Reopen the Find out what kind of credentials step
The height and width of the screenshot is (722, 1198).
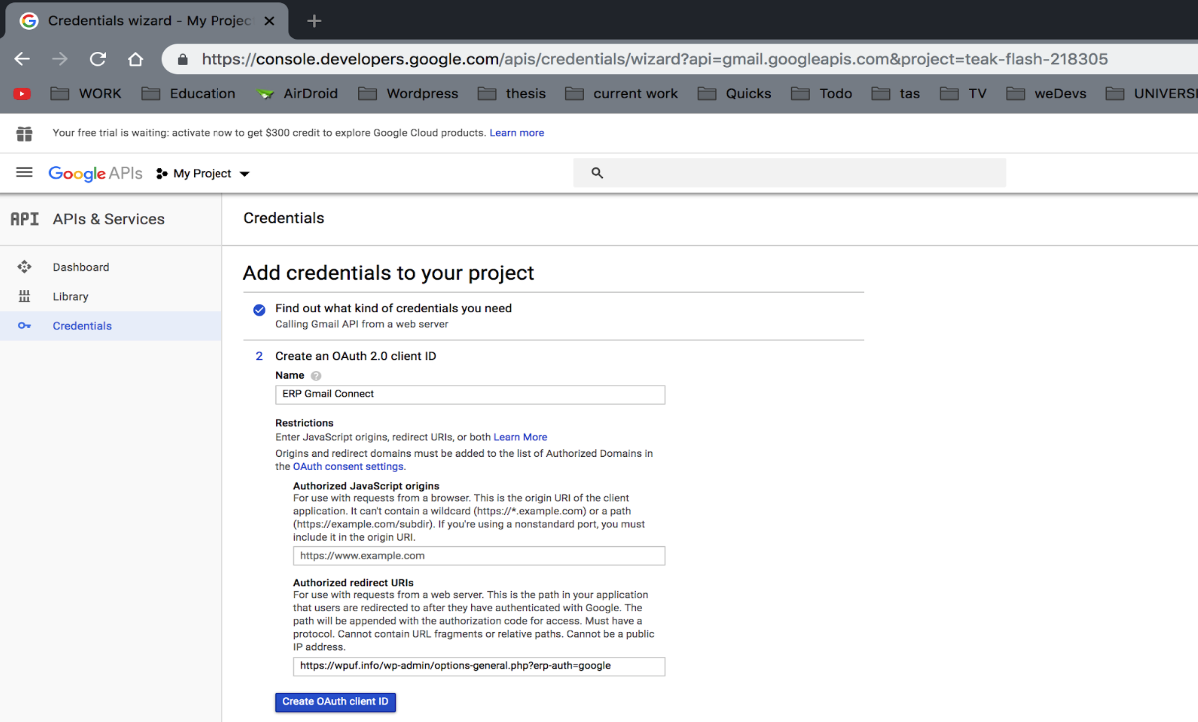pyautogui.click(x=393, y=308)
